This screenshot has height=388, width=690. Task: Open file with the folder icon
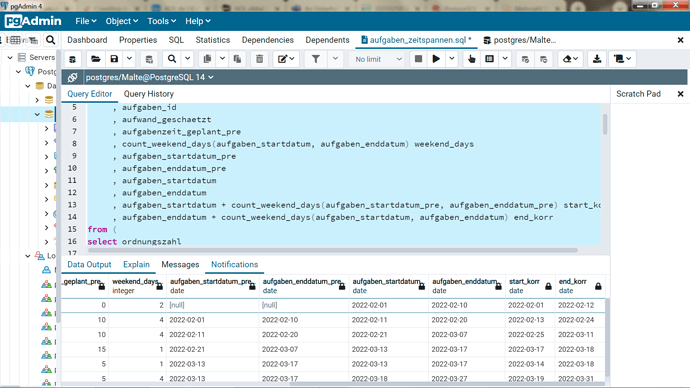click(95, 59)
